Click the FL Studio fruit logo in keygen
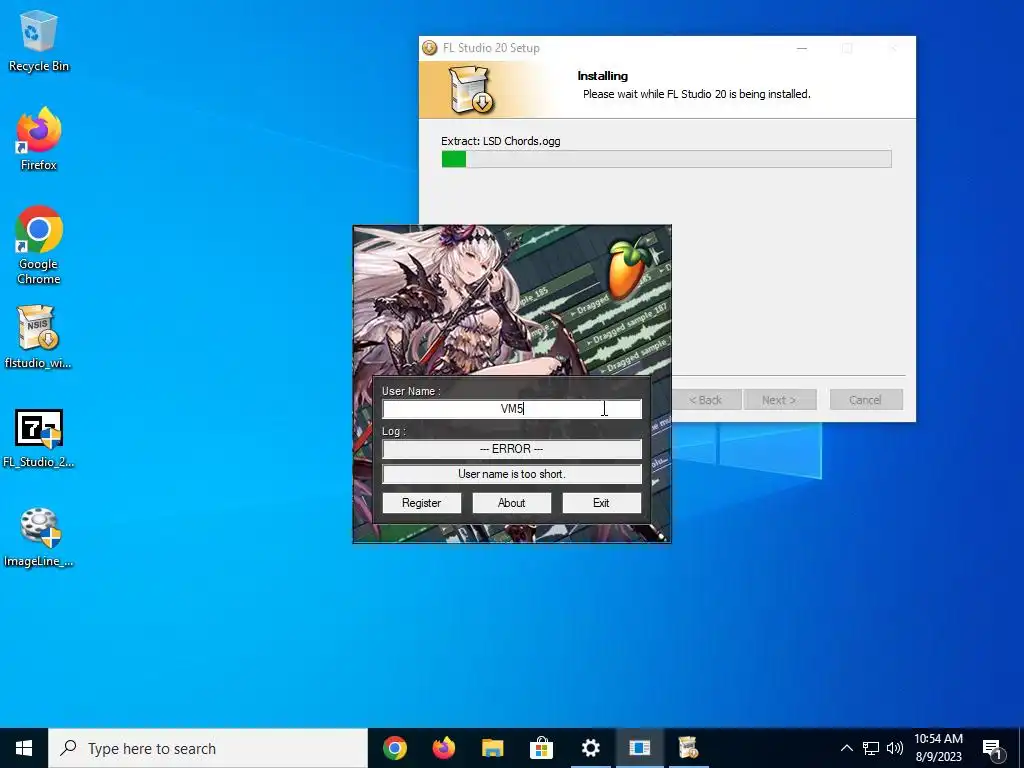 tap(629, 267)
